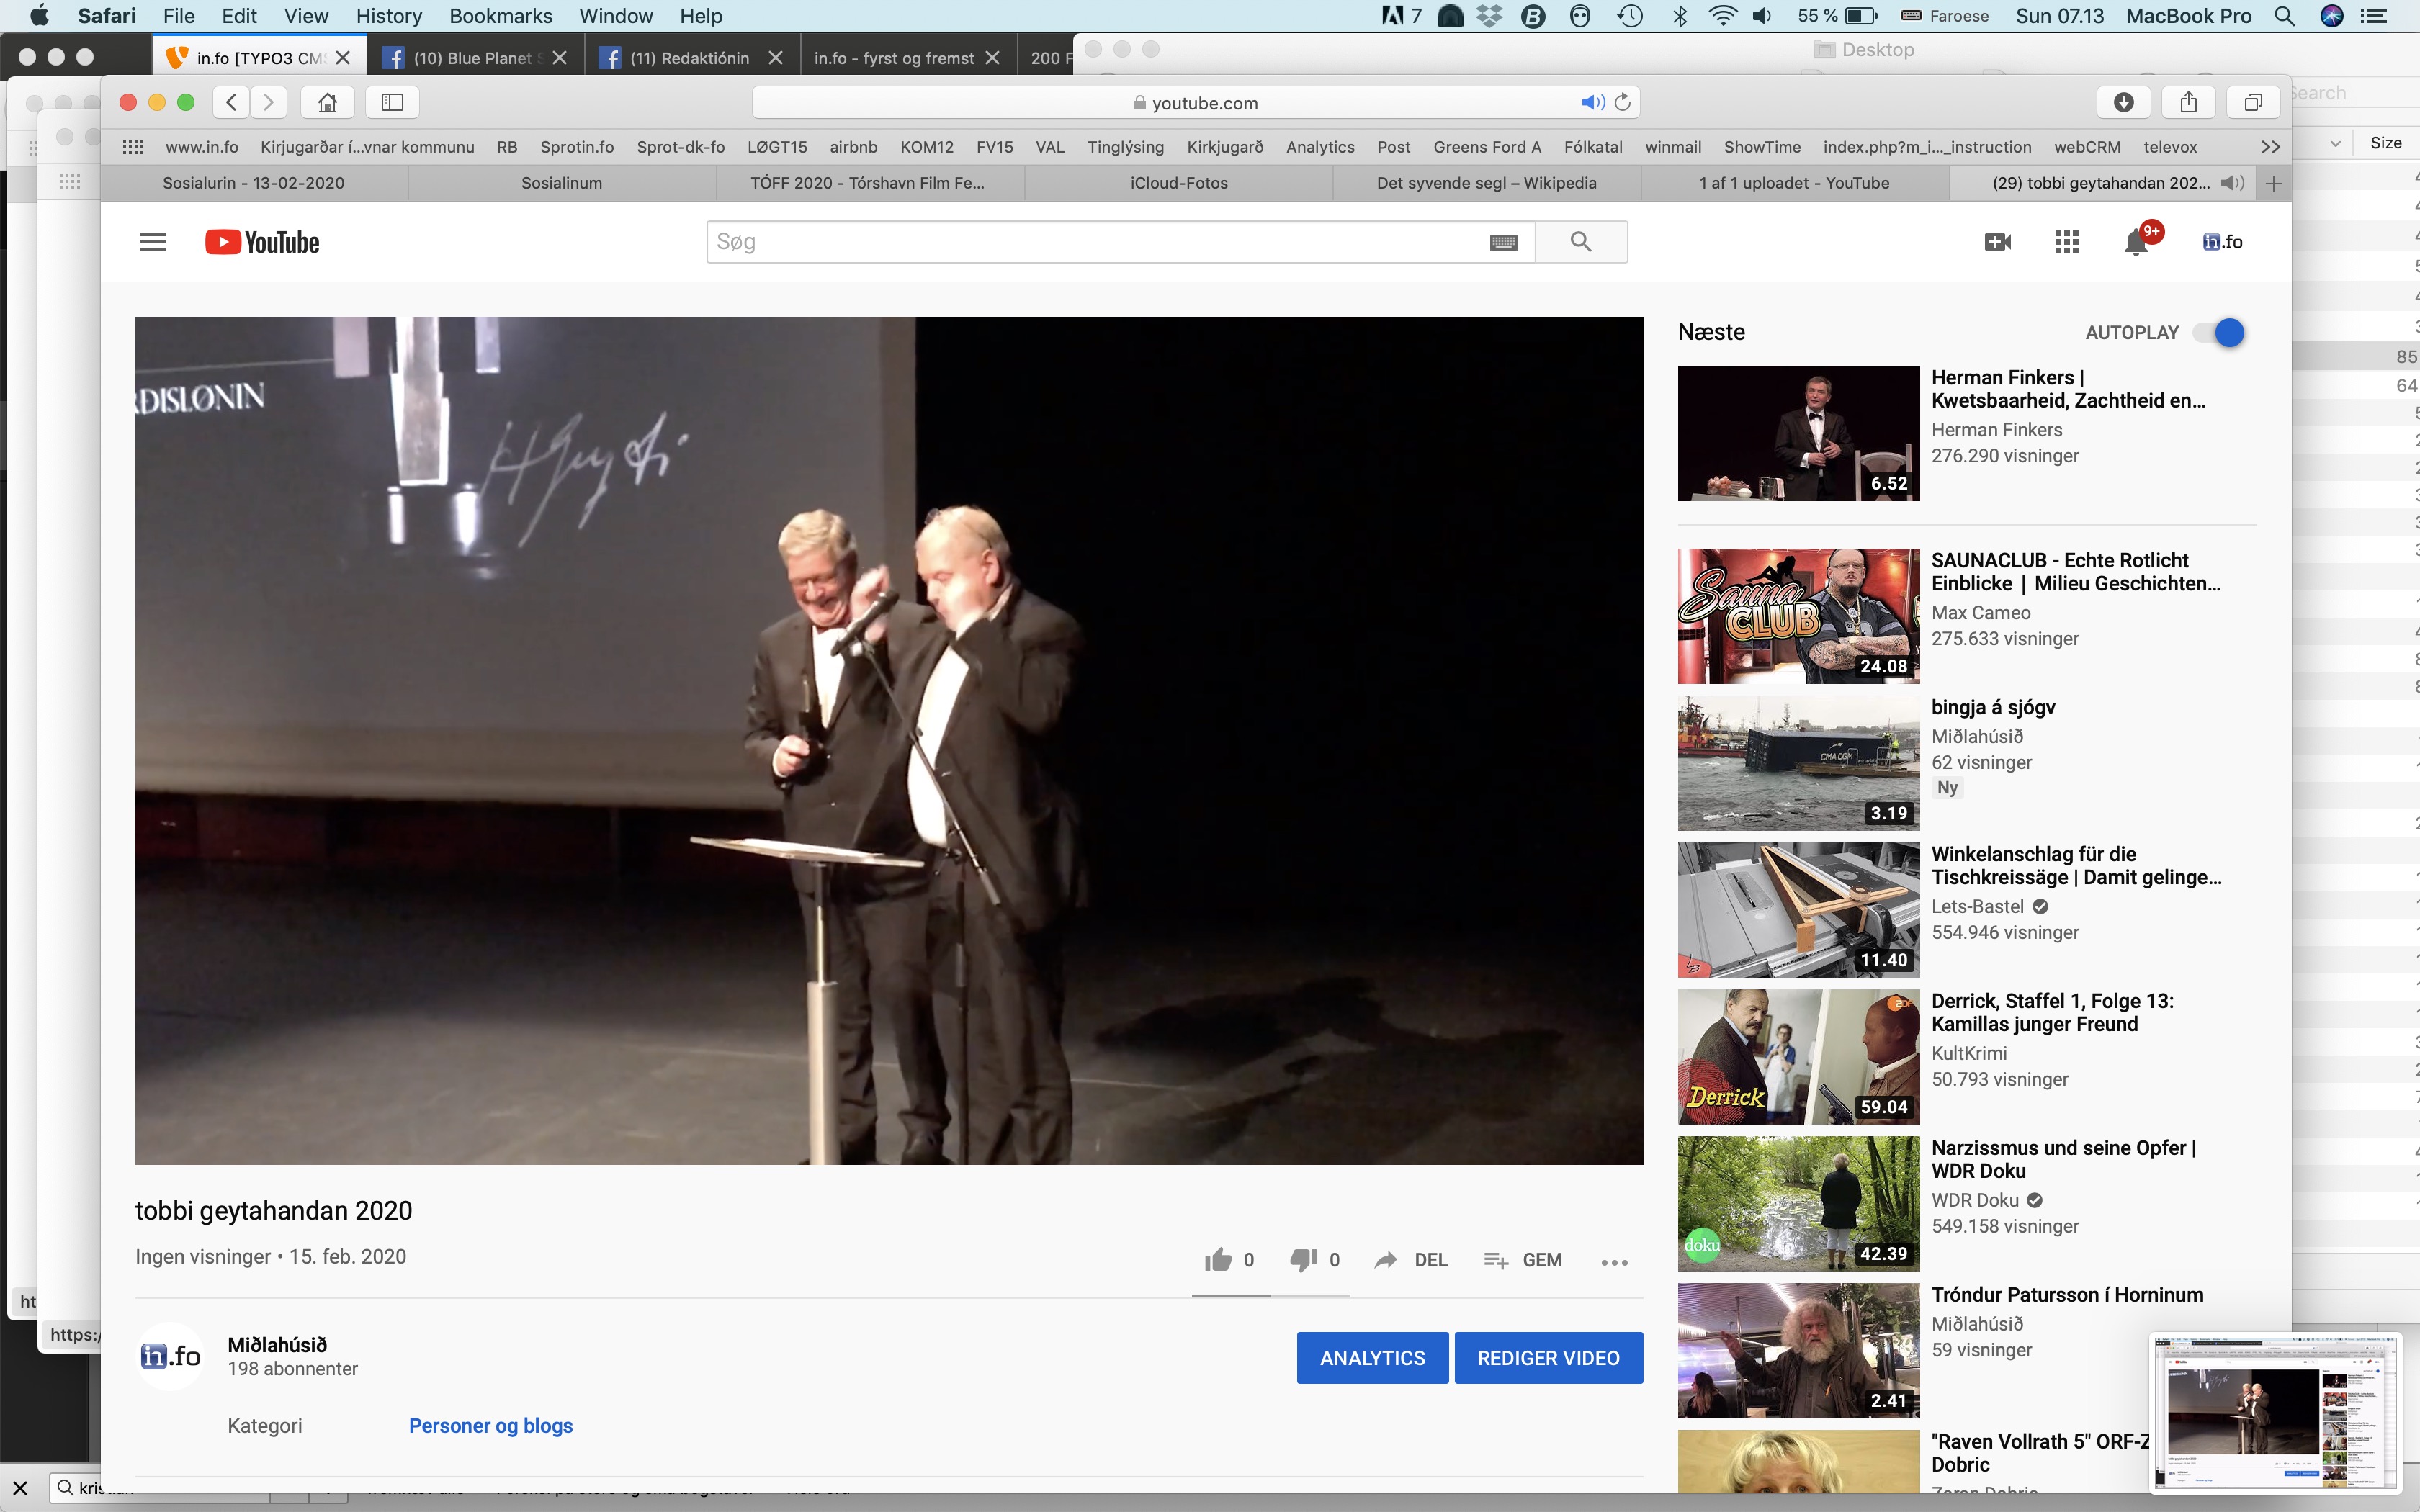
Task: Open the Bookmarks menu
Action: tap(500, 16)
